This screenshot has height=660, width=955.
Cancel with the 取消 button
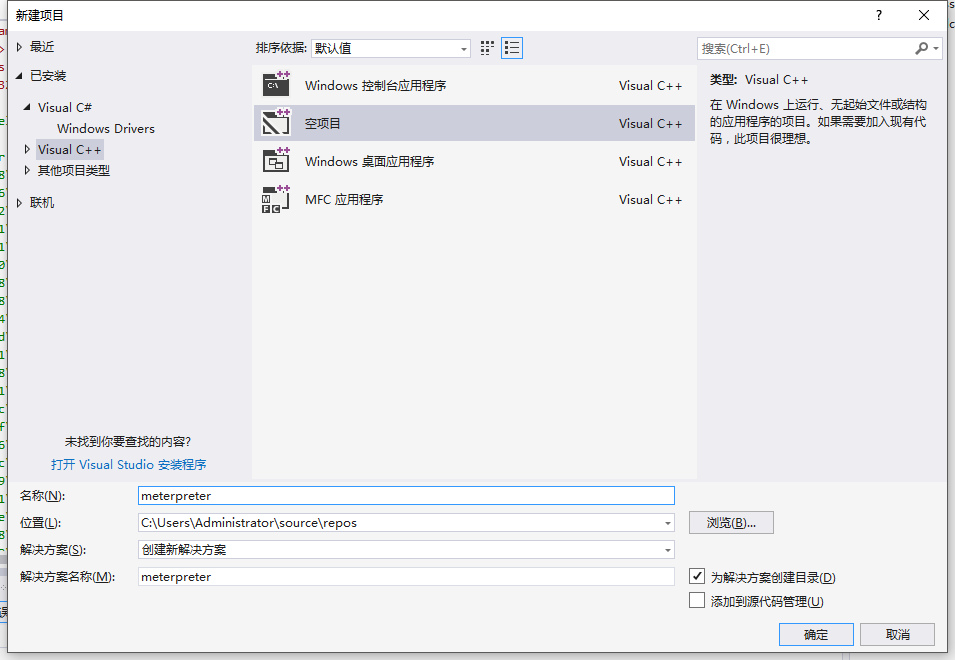(897, 634)
